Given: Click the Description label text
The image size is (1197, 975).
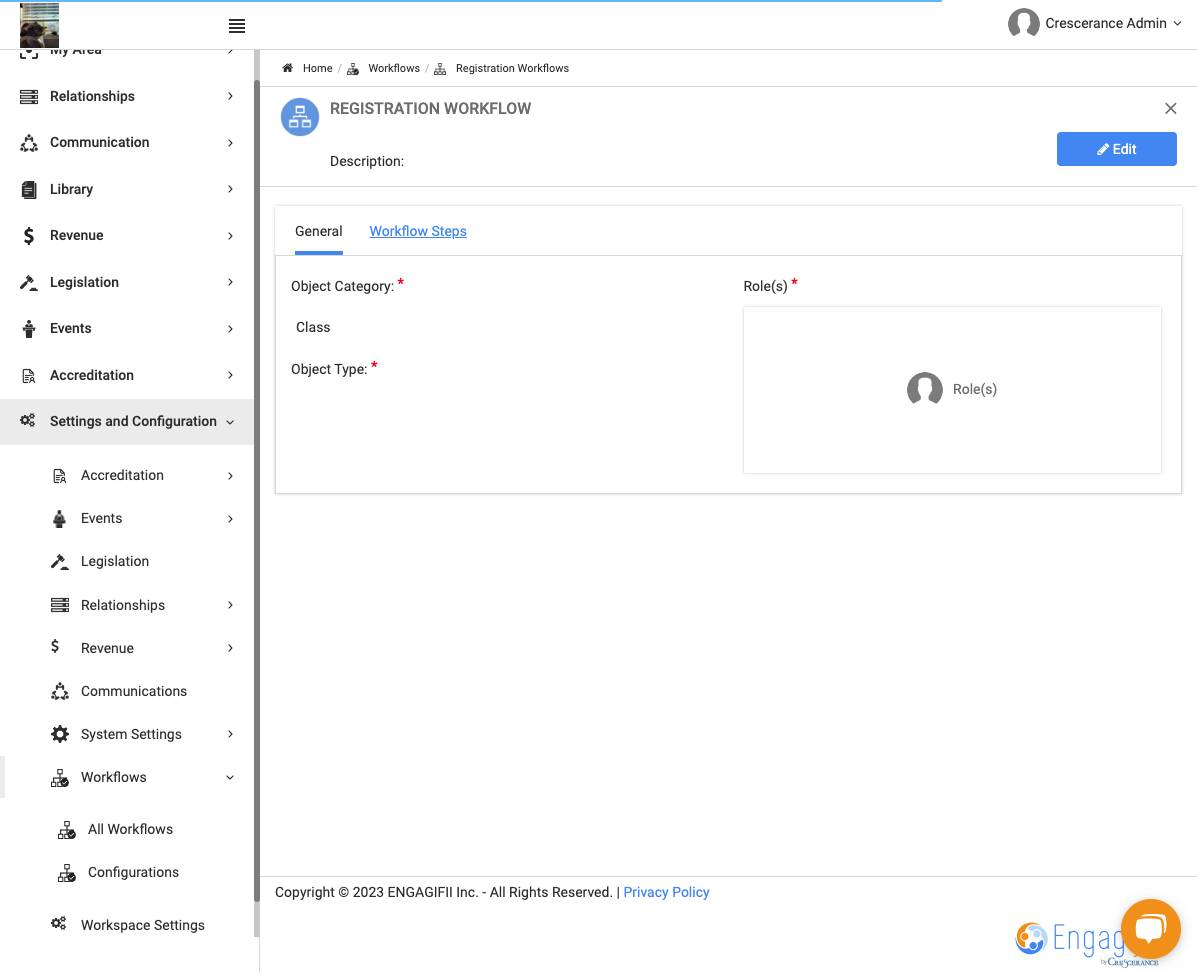Looking at the screenshot, I should tap(366, 162).
